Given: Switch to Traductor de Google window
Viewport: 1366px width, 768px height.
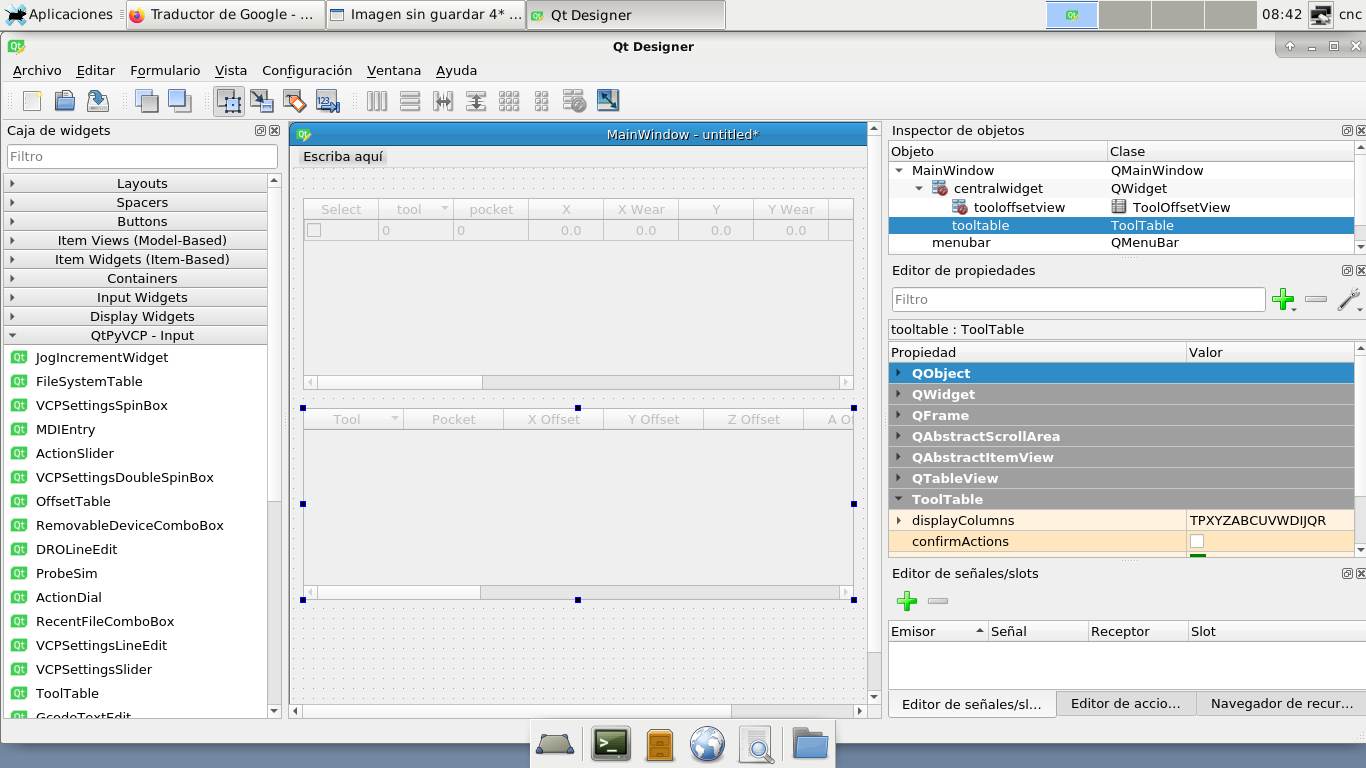Looking at the screenshot, I should 226,15.
